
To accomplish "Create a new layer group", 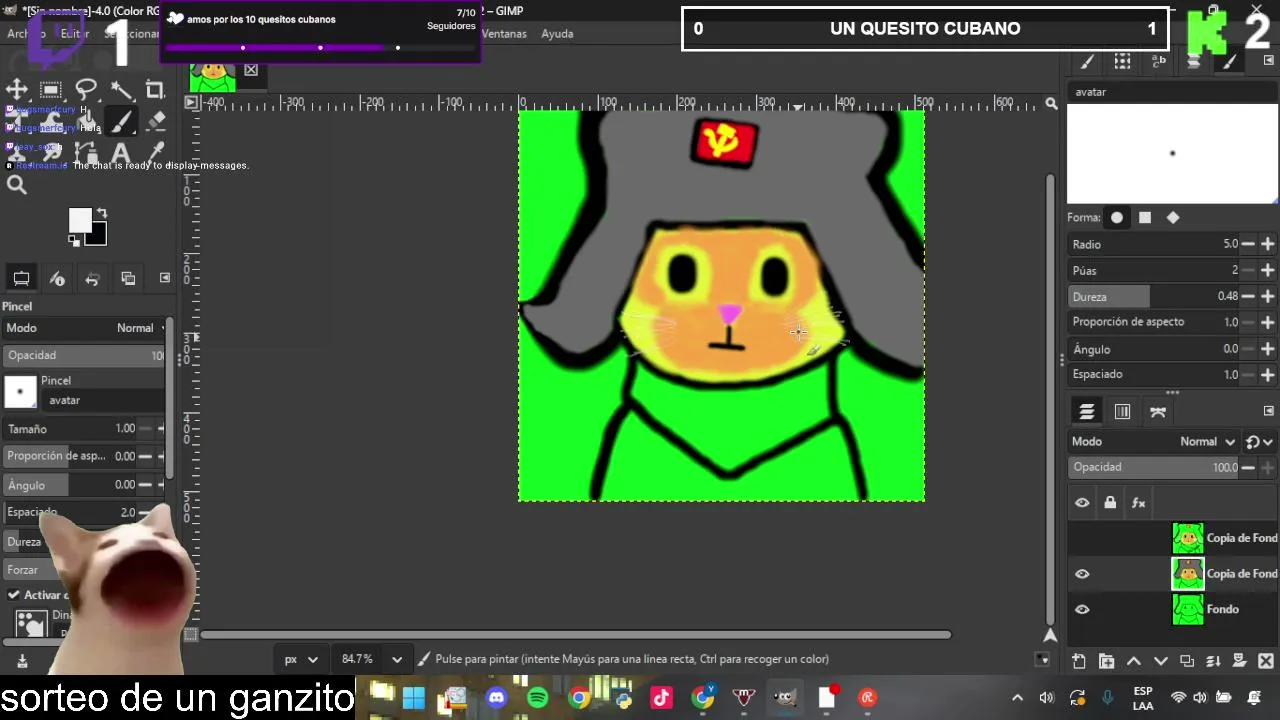I will pyautogui.click(x=1106, y=661).
